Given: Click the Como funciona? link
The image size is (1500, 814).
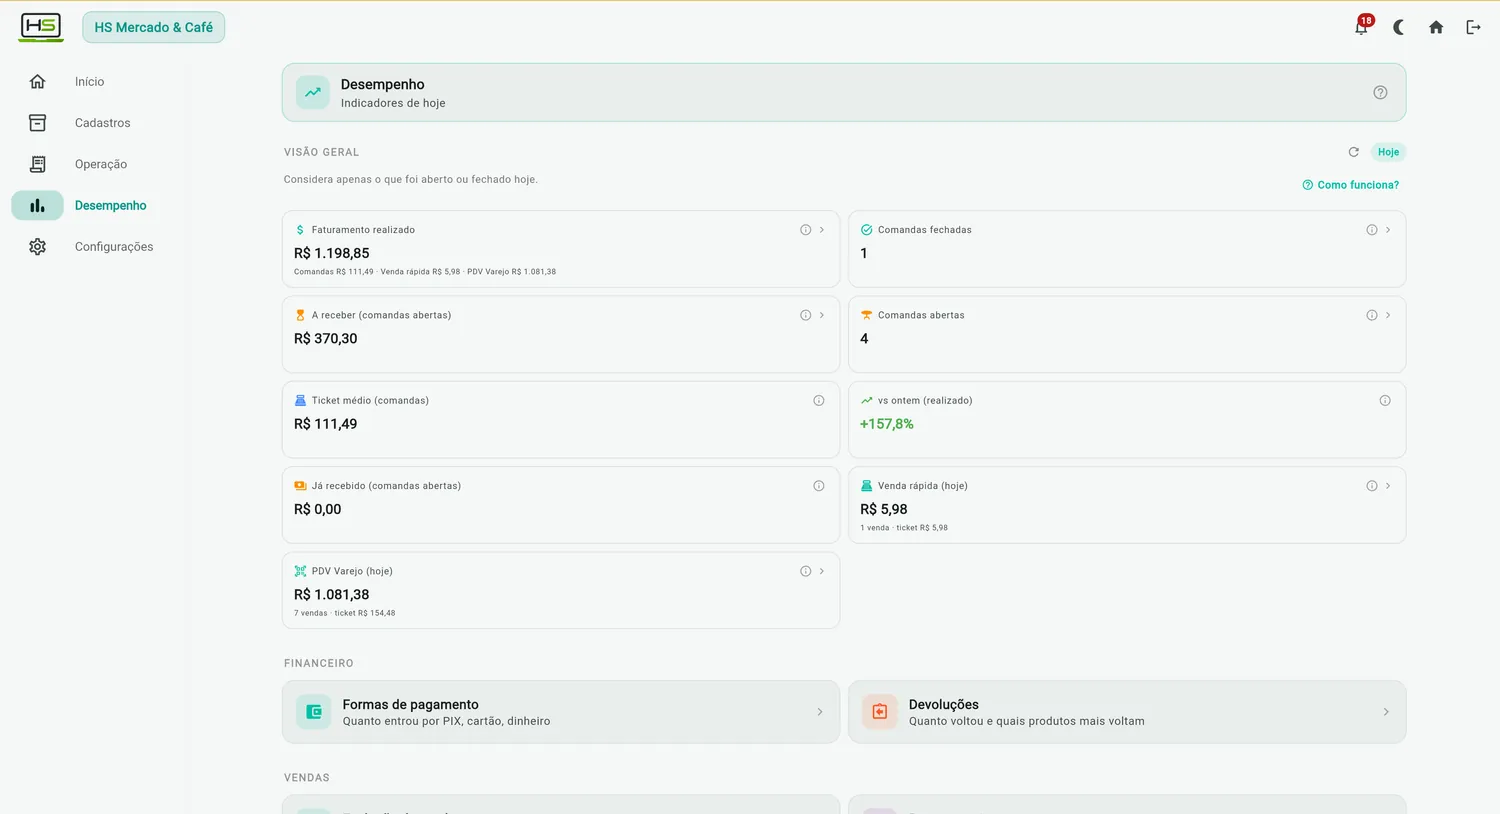Looking at the screenshot, I should (1351, 185).
